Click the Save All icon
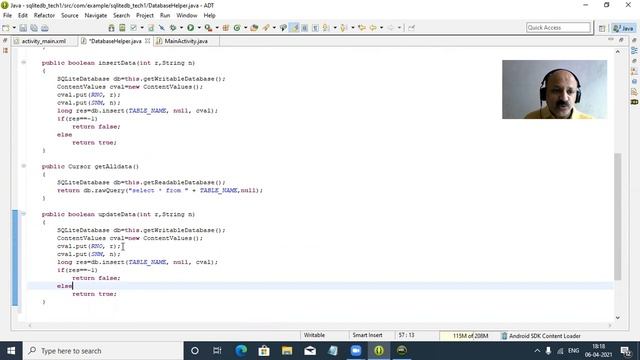 tap(34, 28)
